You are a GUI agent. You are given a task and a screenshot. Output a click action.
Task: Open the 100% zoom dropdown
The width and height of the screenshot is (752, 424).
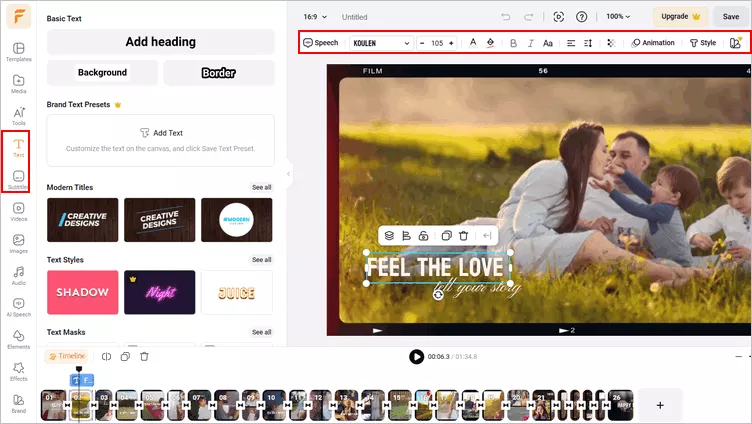pyautogui.click(x=618, y=16)
